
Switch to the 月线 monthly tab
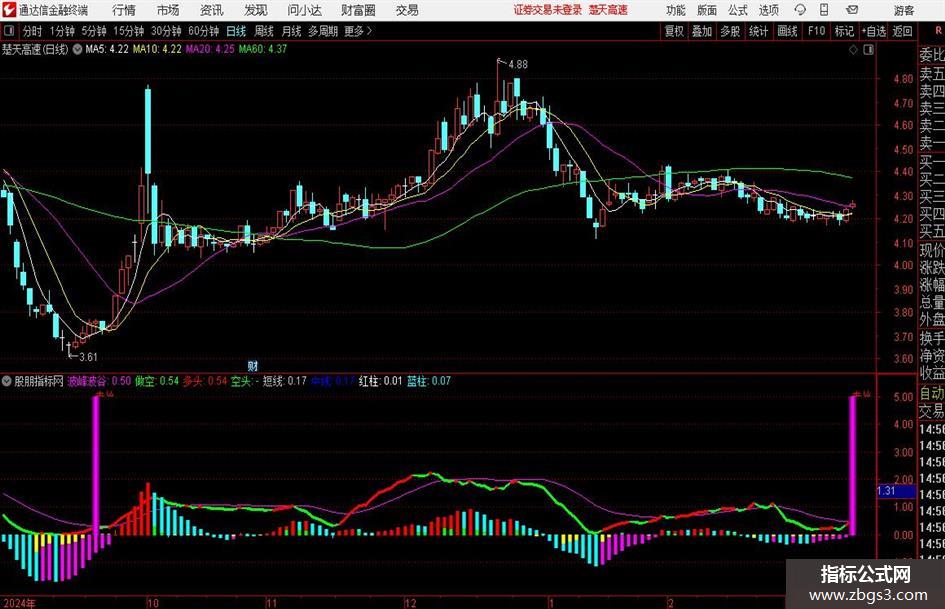click(292, 31)
